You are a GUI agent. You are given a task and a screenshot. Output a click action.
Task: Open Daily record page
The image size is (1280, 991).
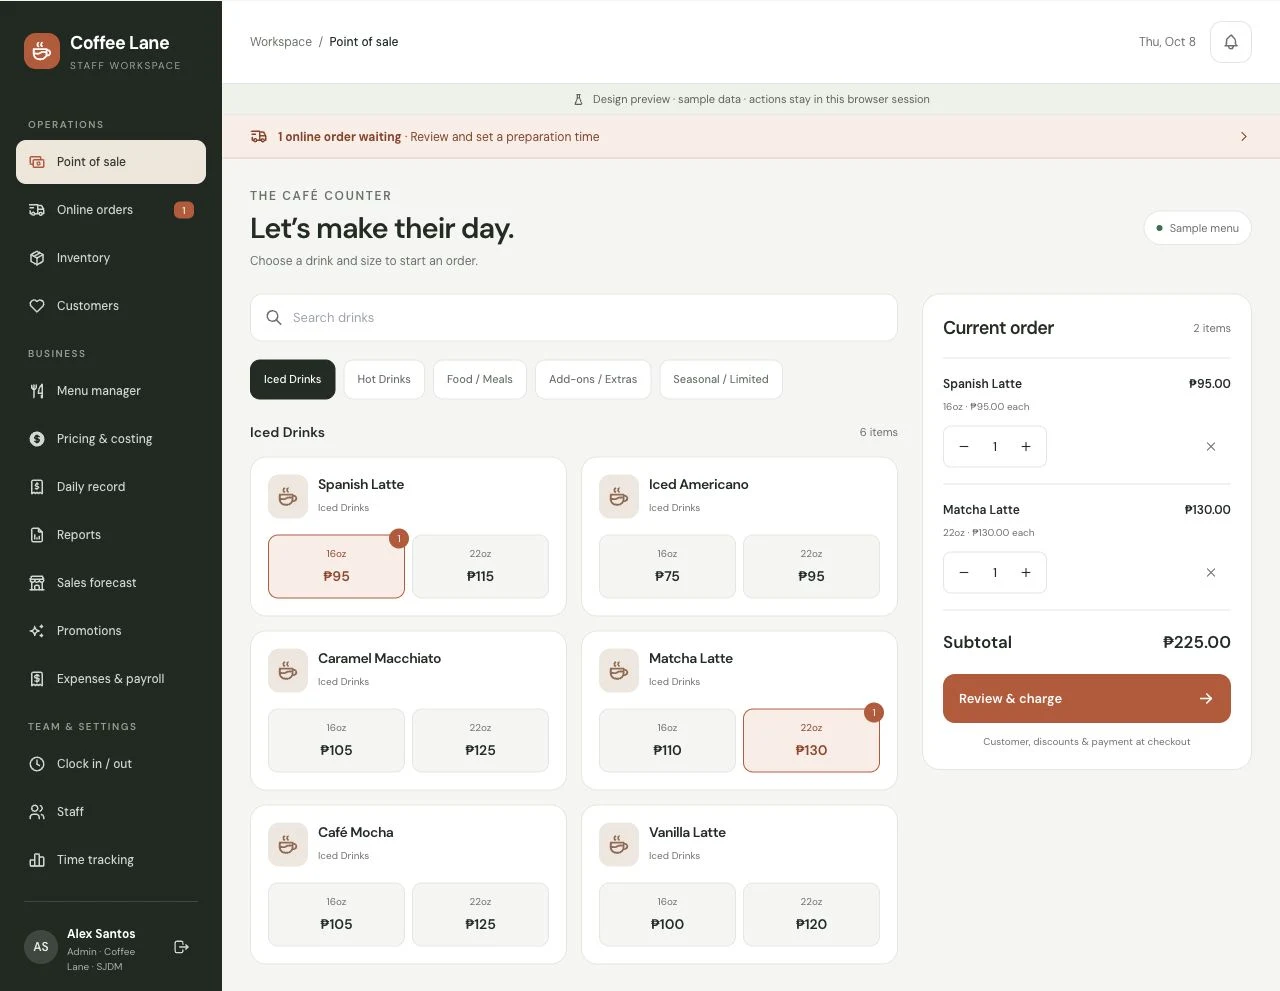pyautogui.click(x=111, y=487)
